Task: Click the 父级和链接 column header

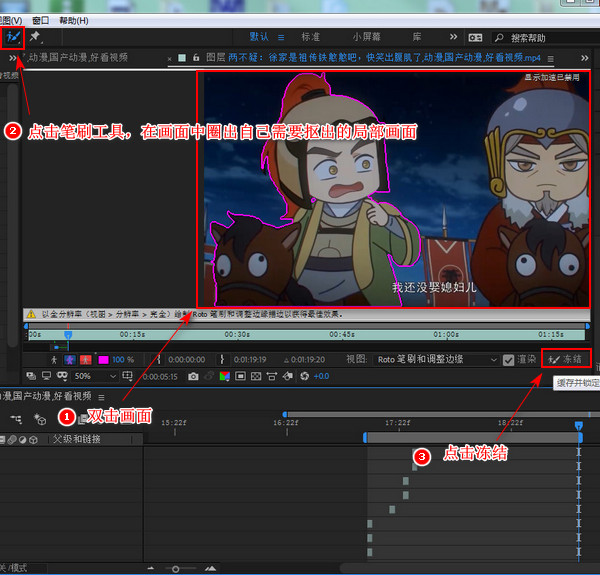Action: click(77, 439)
